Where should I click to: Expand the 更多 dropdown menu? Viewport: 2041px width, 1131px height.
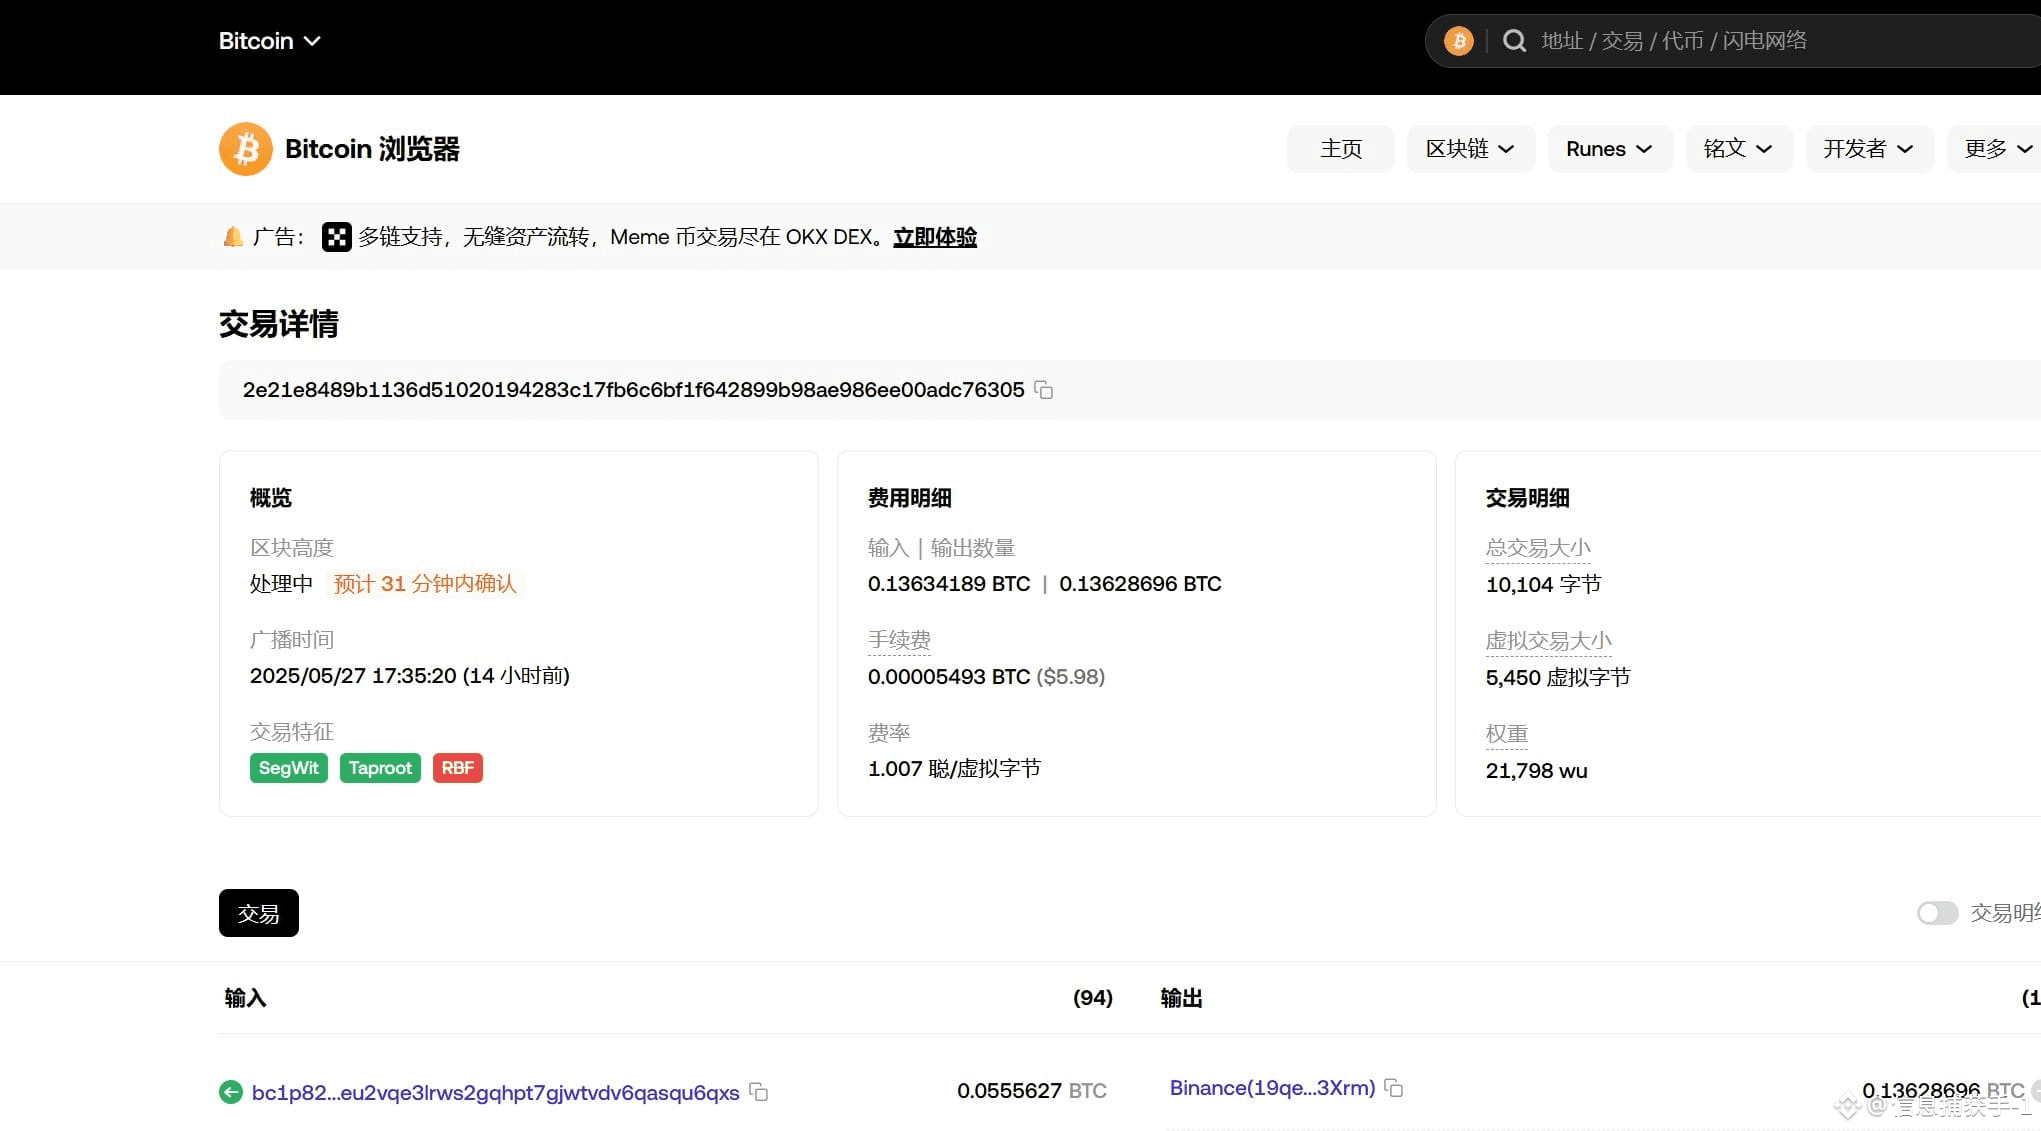click(x=1995, y=149)
